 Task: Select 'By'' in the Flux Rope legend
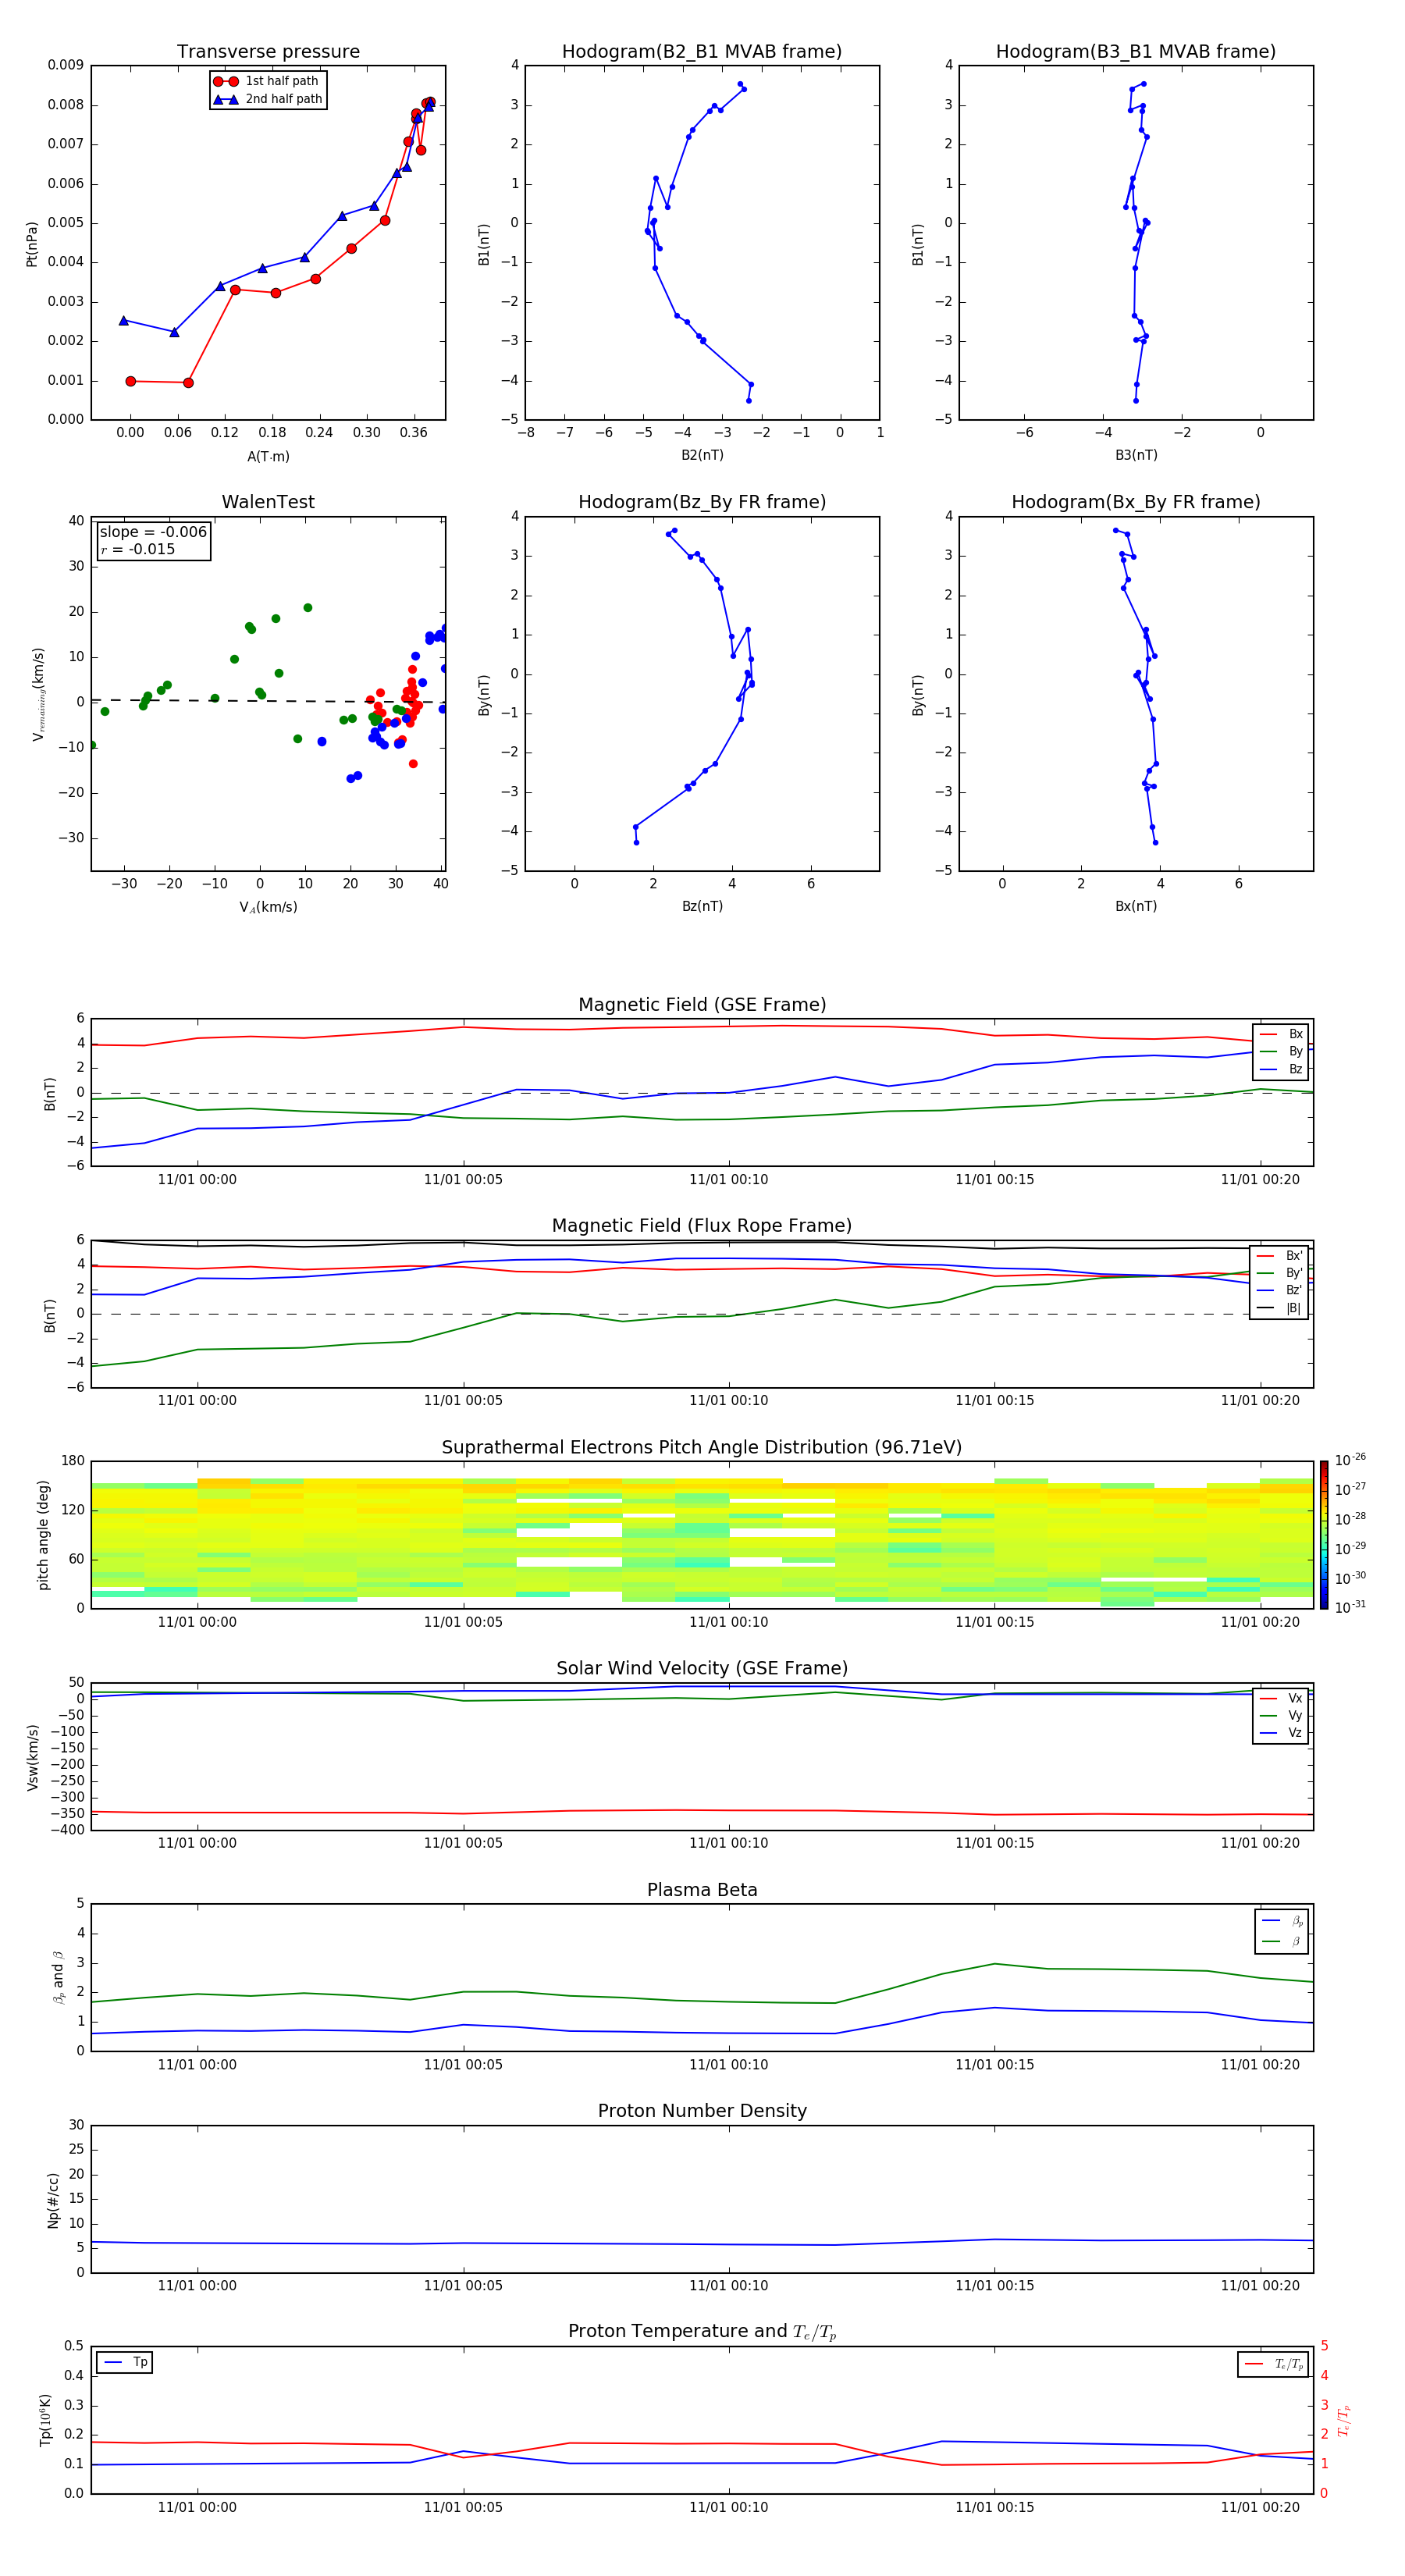pos(1279,1273)
